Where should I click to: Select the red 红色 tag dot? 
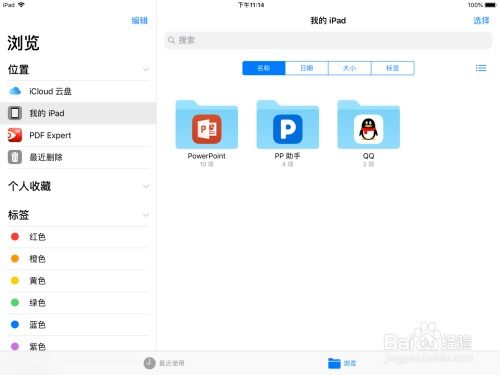pyautogui.click(x=15, y=236)
